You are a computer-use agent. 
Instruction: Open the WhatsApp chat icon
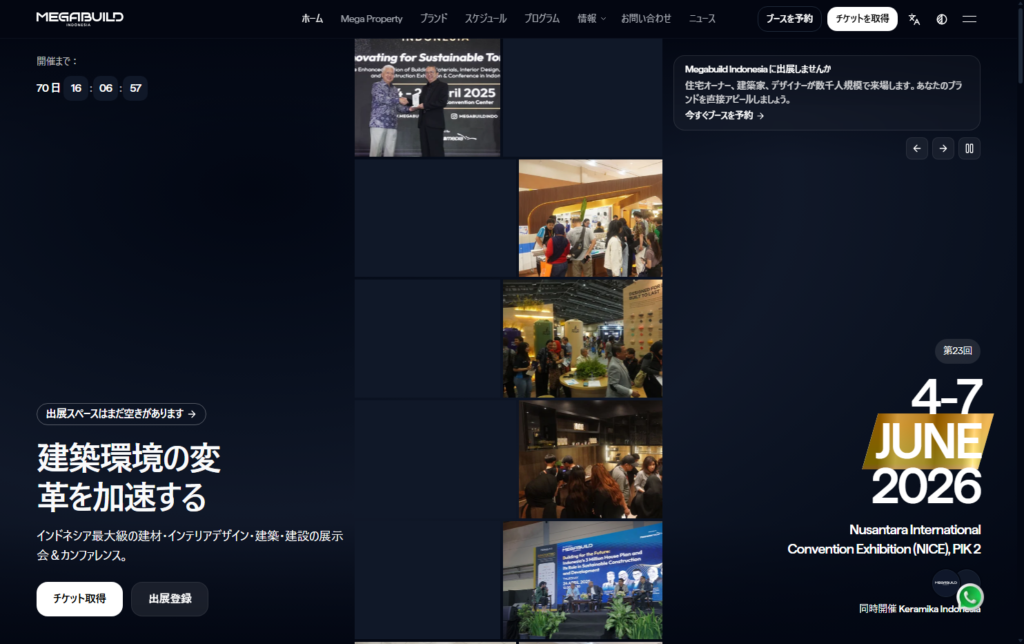[969, 597]
